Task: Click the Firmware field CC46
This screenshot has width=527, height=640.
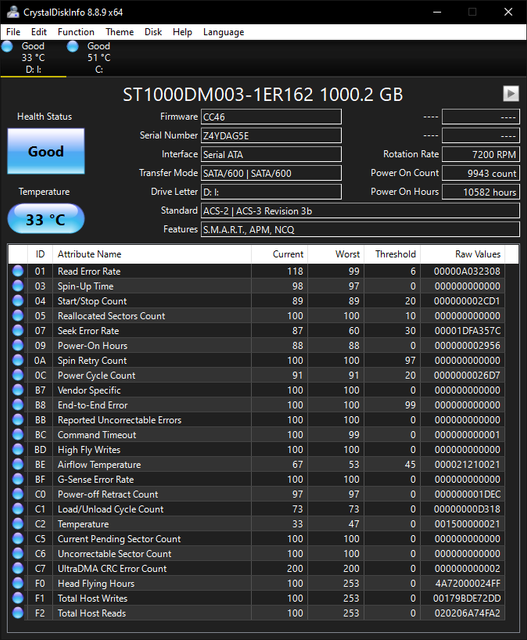Action: (271, 117)
